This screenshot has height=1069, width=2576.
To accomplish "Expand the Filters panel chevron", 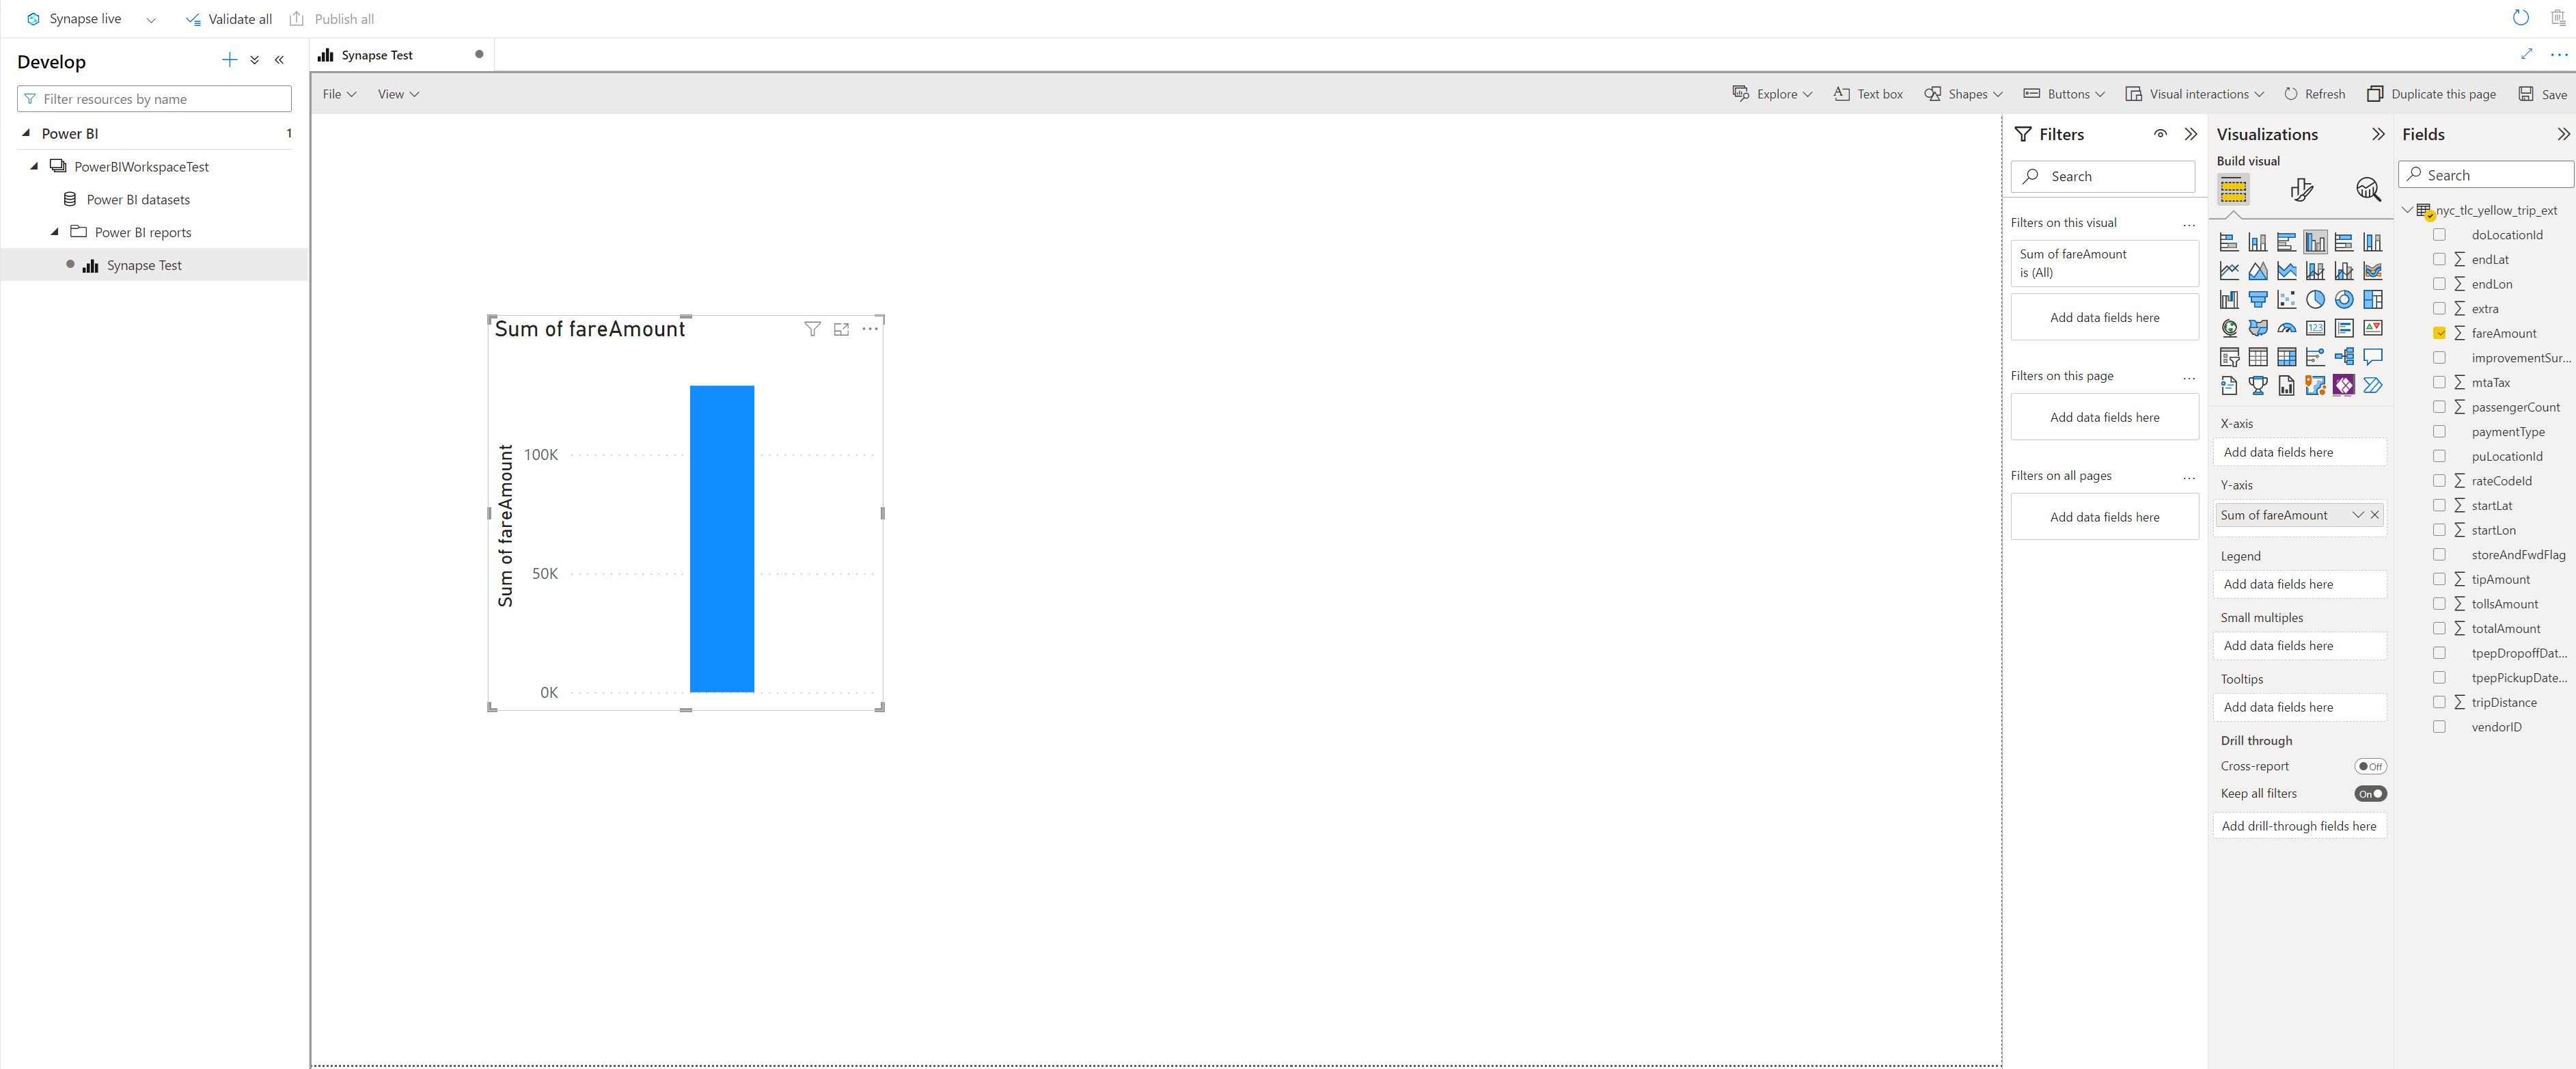I will [2190, 133].
